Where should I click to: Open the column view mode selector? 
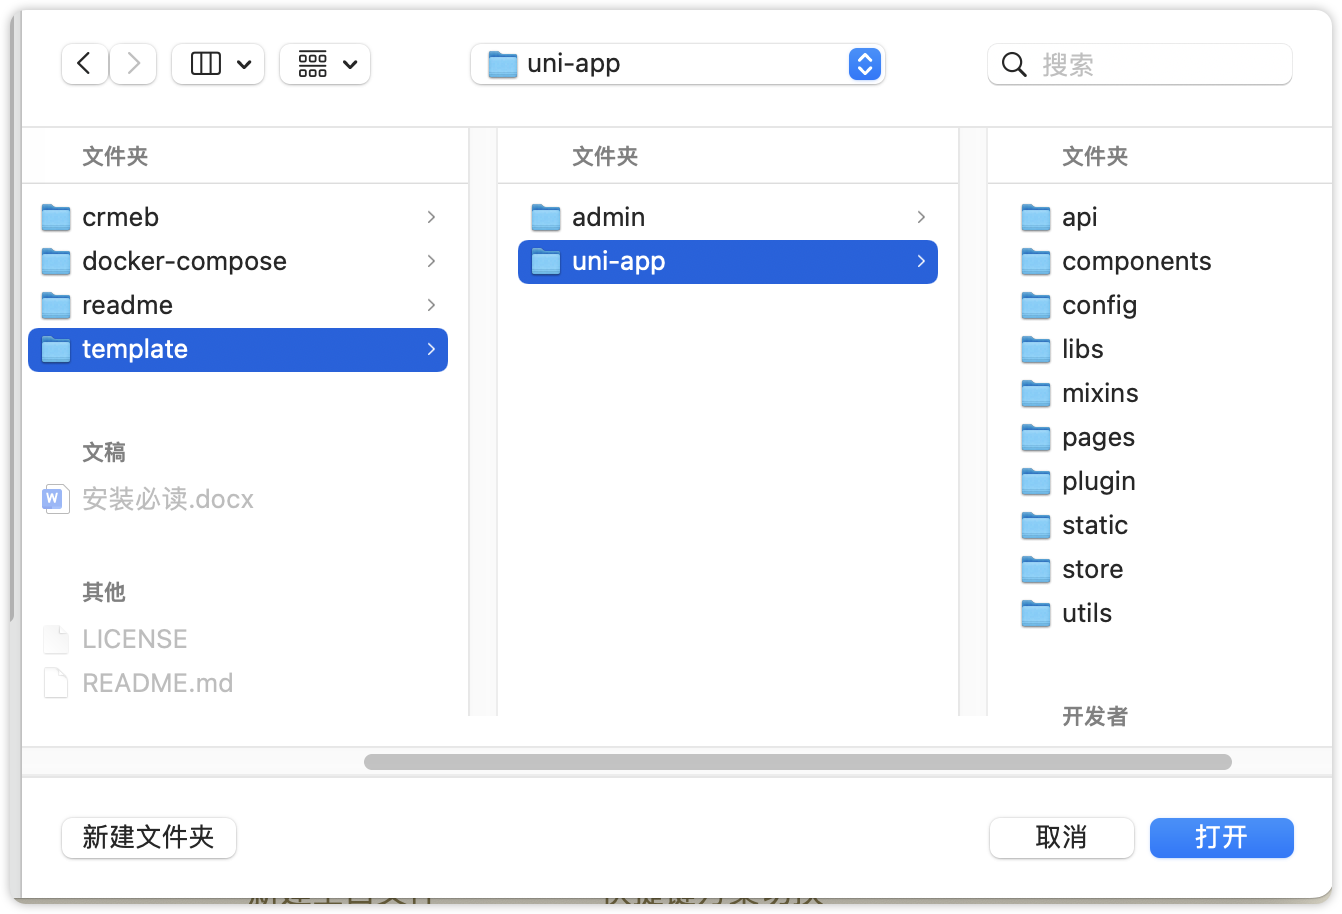[218, 64]
